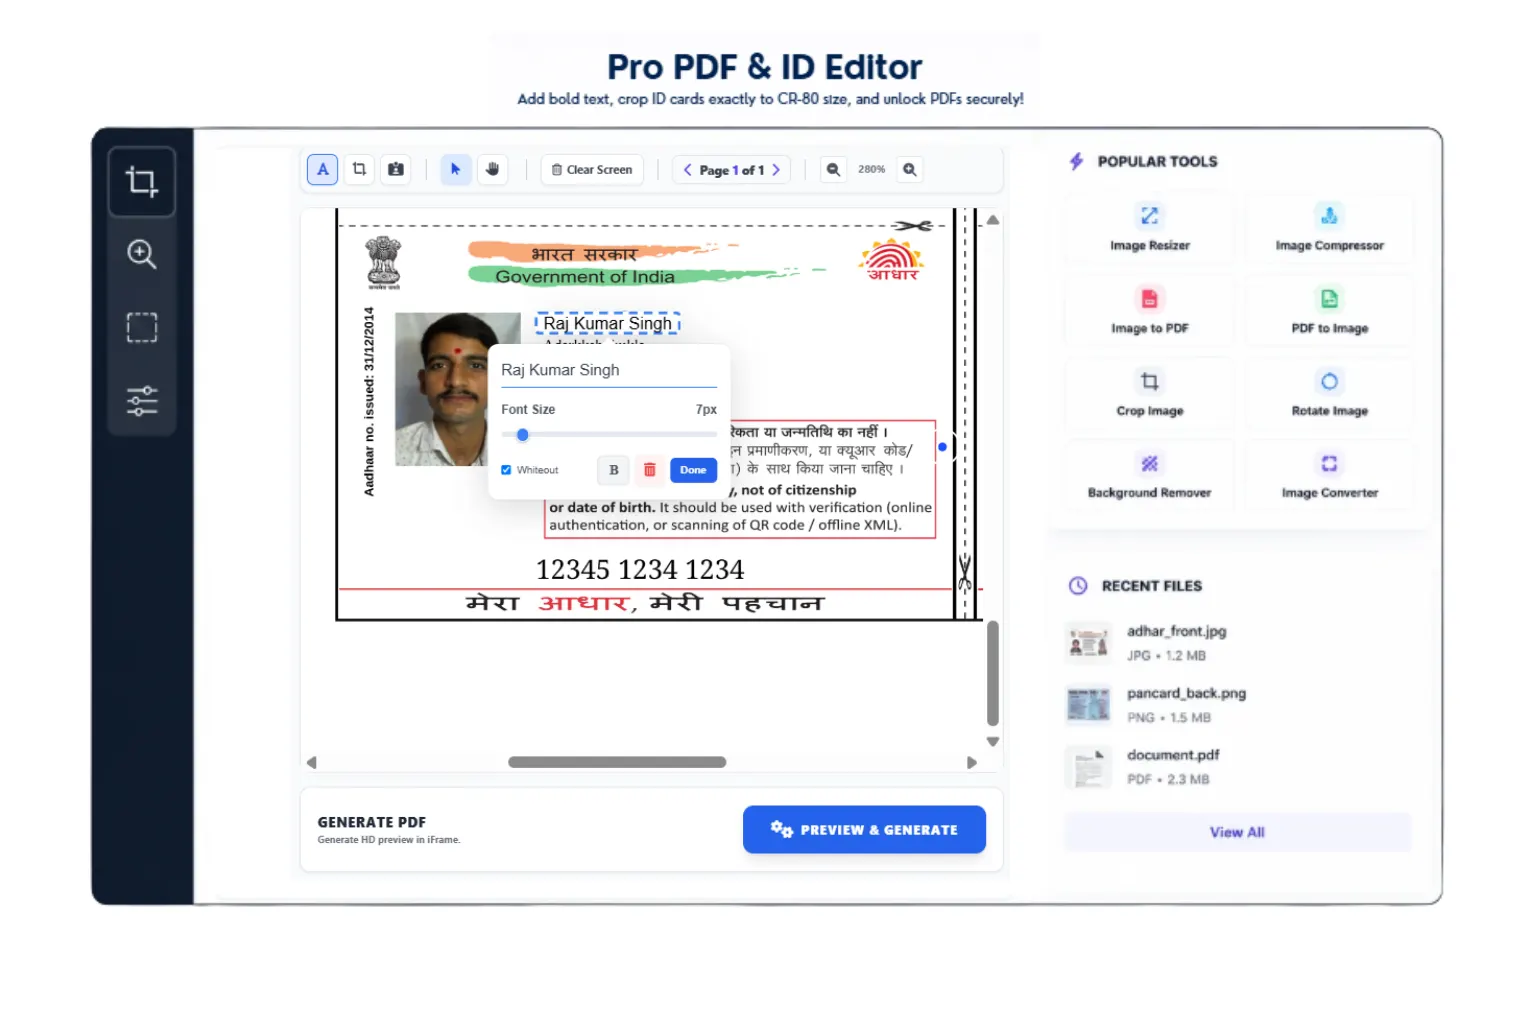This screenshot has width=1530, height=1028.
Task: Click the Generate PDF heading
Action: pos(372,822)
